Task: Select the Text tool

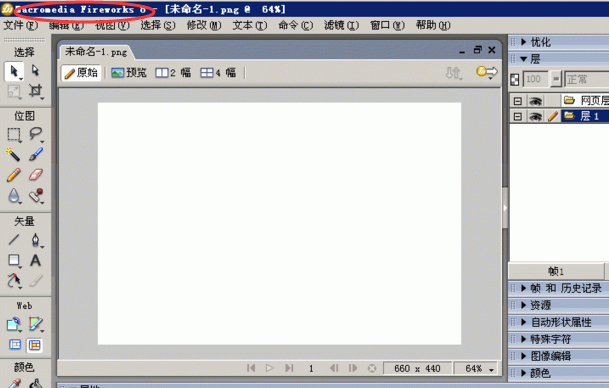Action: tap(35, 260)
